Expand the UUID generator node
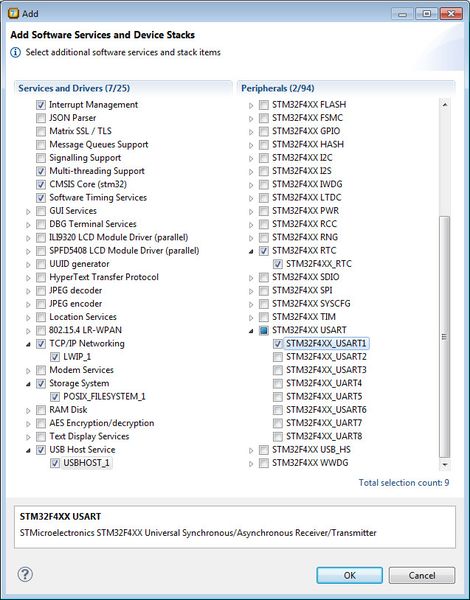The image size is (470, 600). pyautogui.click(x=28, y=264)
